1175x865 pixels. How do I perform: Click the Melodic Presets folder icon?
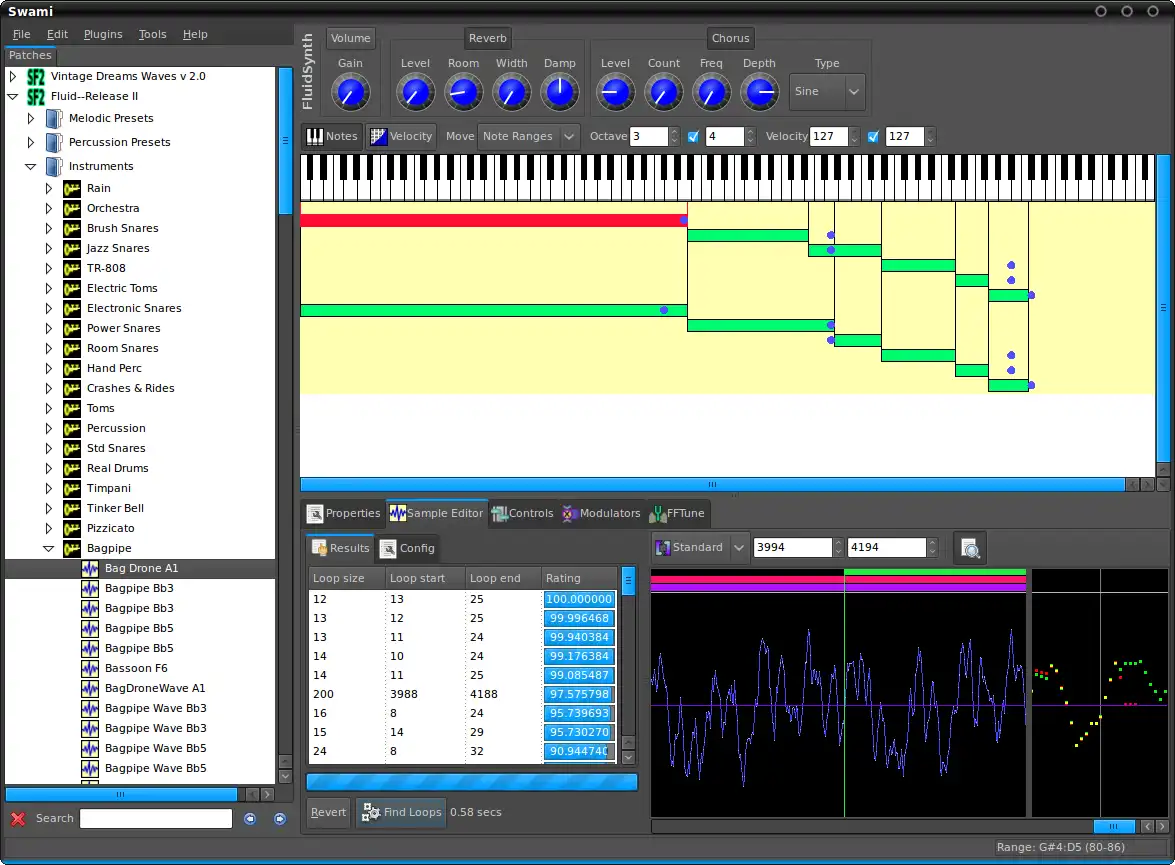click(54, 119)
